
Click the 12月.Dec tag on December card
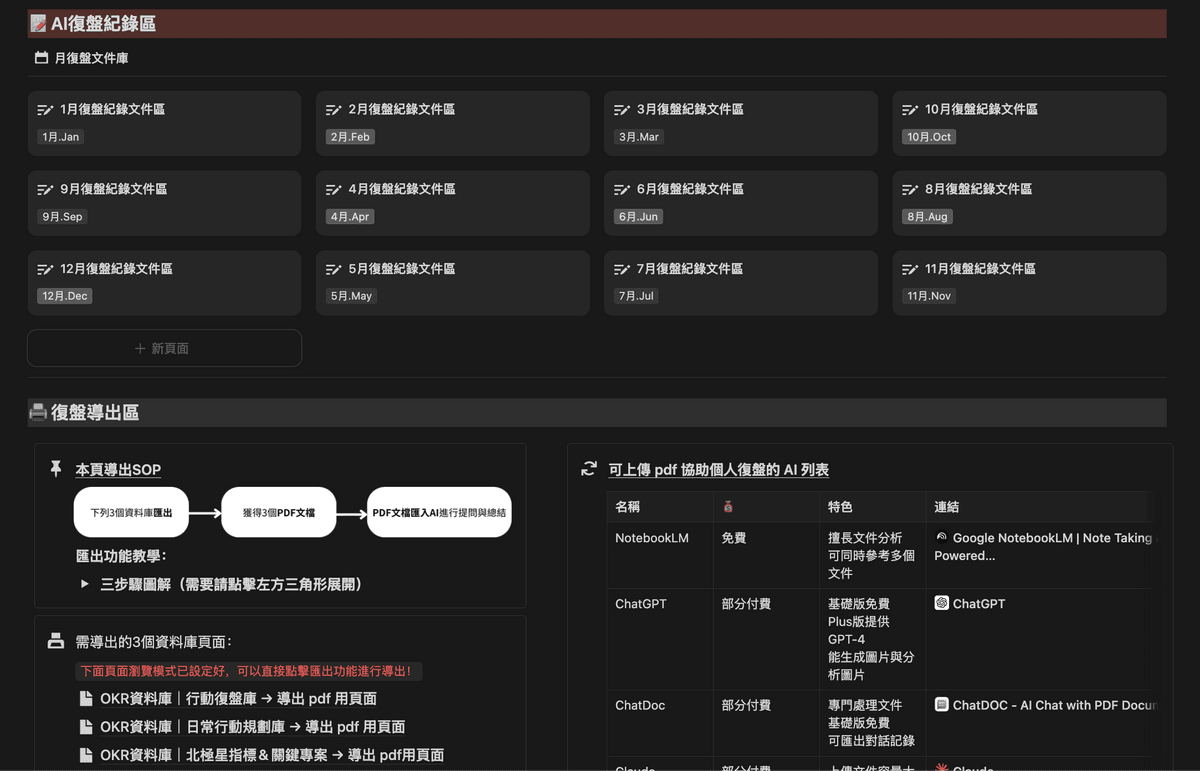point(65,296)
